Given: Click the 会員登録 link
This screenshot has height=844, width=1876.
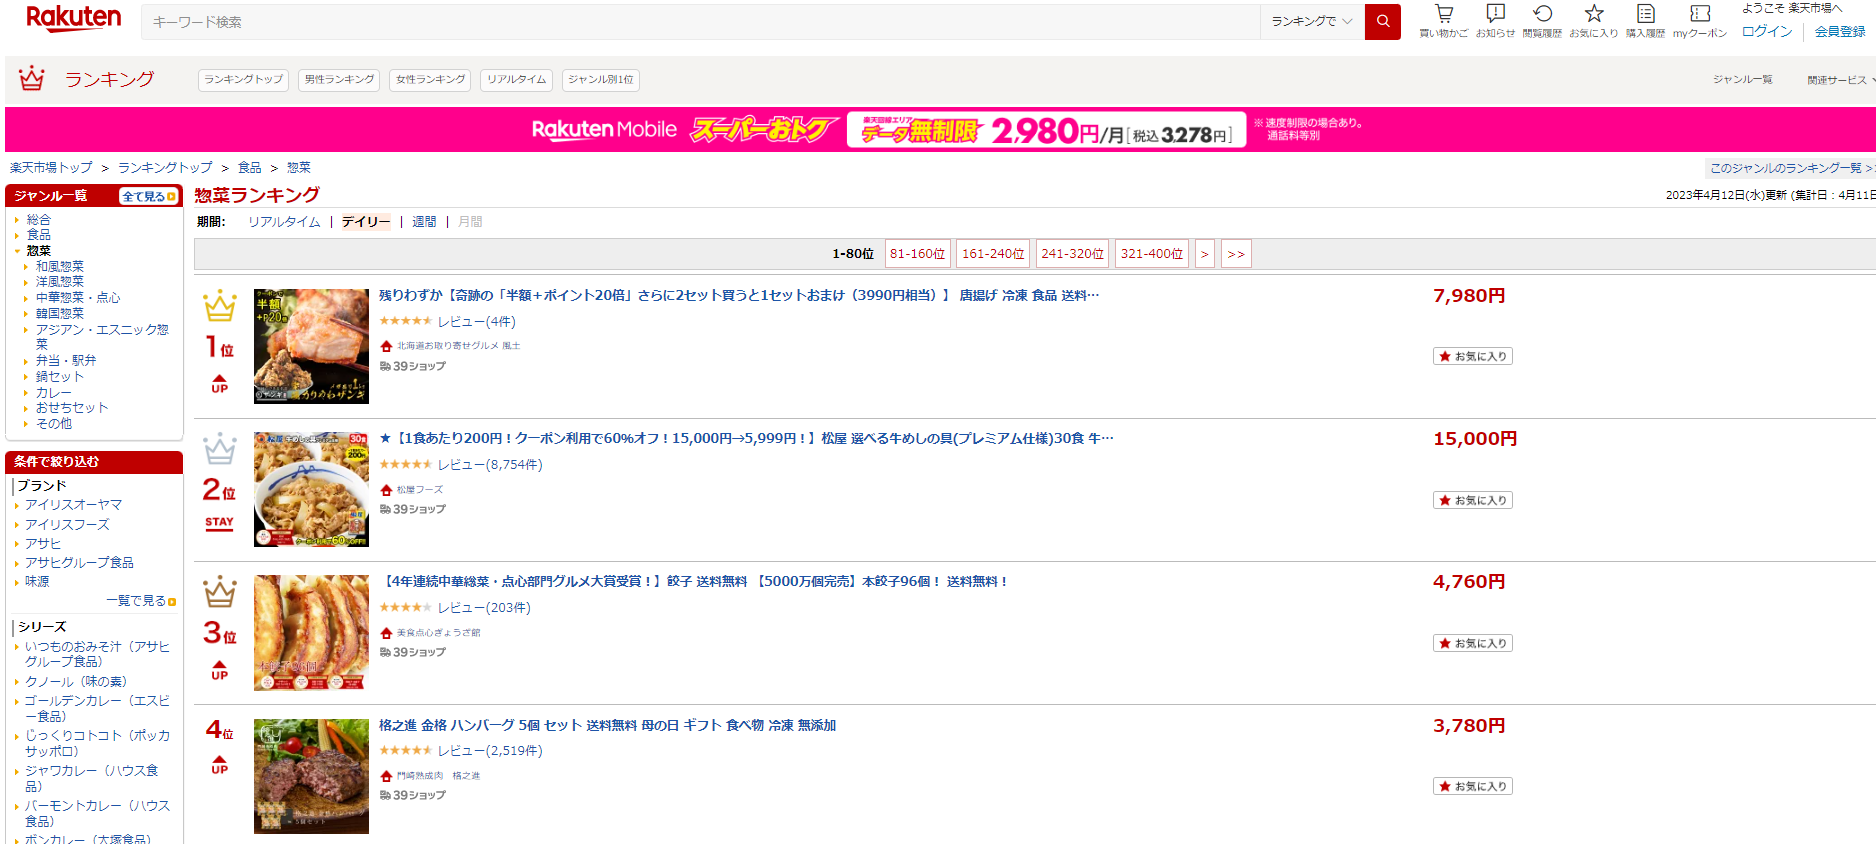Looking at the screenshot, I should coord(1840,32).
